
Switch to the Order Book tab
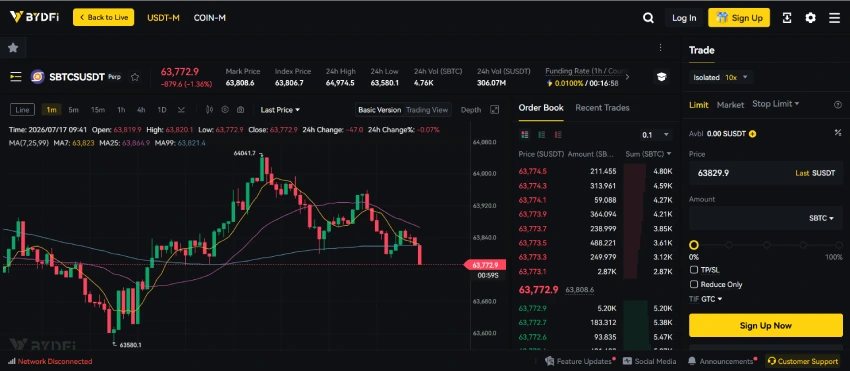(x=541, y=107)
